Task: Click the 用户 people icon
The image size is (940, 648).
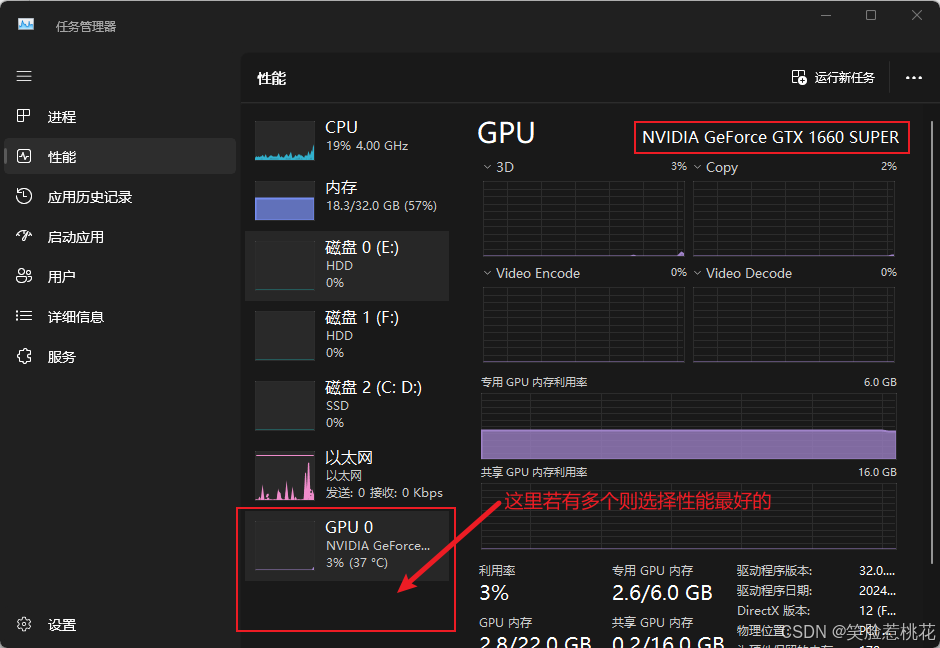Action: (x=23, y=276)
